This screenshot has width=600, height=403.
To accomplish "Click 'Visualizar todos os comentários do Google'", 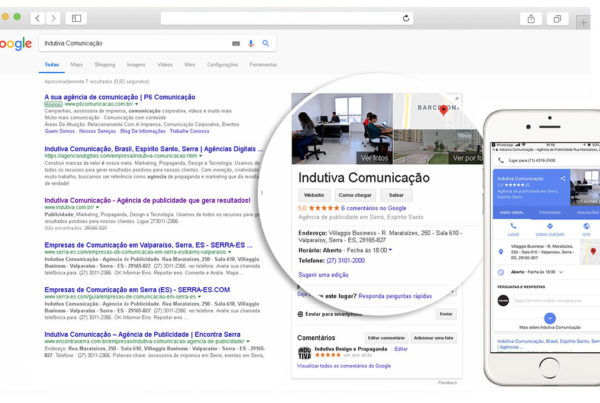I will coord(344,366).
